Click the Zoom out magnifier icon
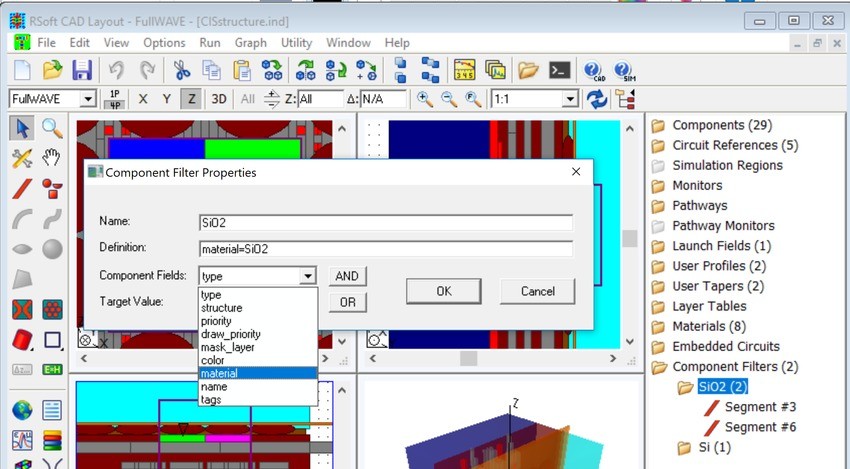Viewport: 850px width, 469px height. (x=448, y=99)
